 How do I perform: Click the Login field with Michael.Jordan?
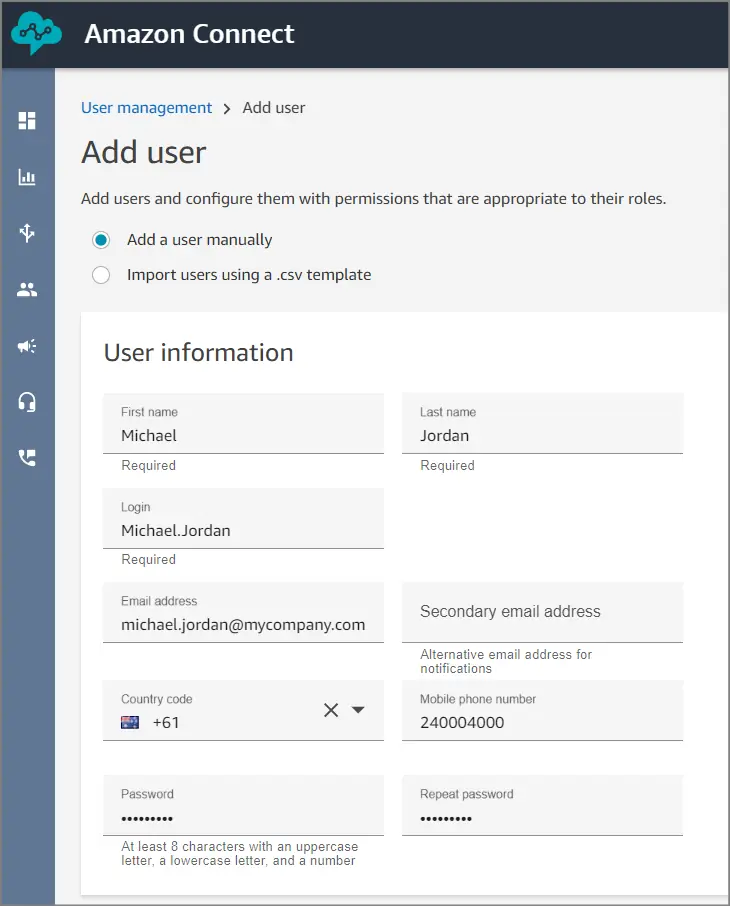point(243,530)
